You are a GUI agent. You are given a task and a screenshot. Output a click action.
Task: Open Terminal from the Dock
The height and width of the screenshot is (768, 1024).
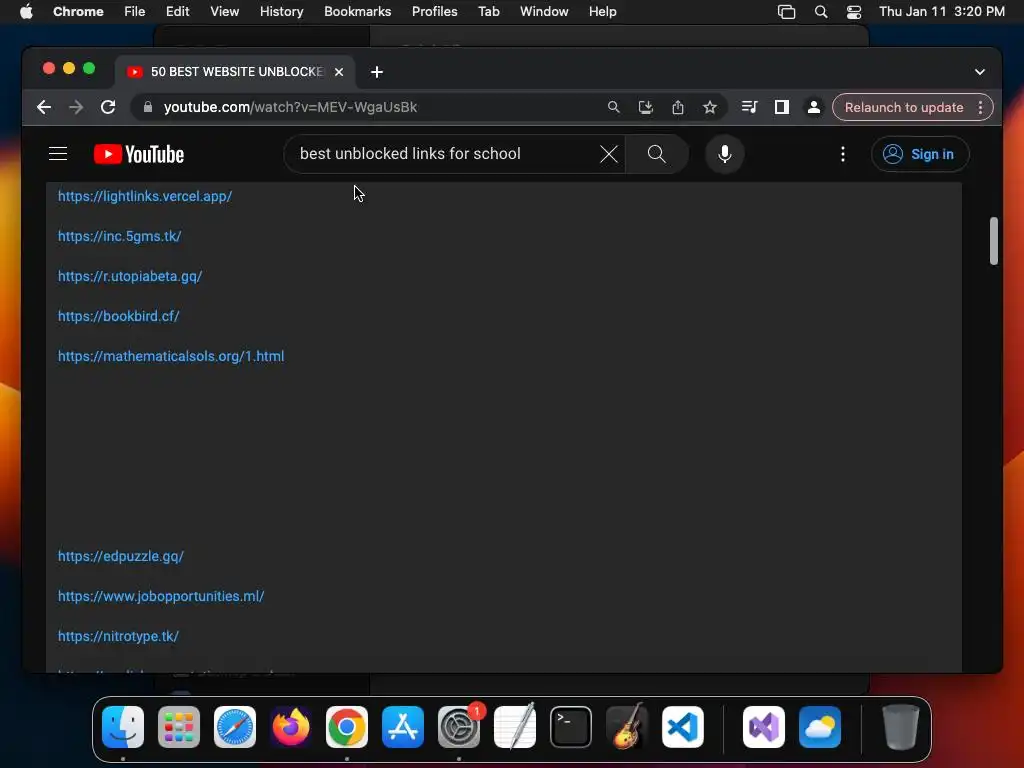[571, 726]
